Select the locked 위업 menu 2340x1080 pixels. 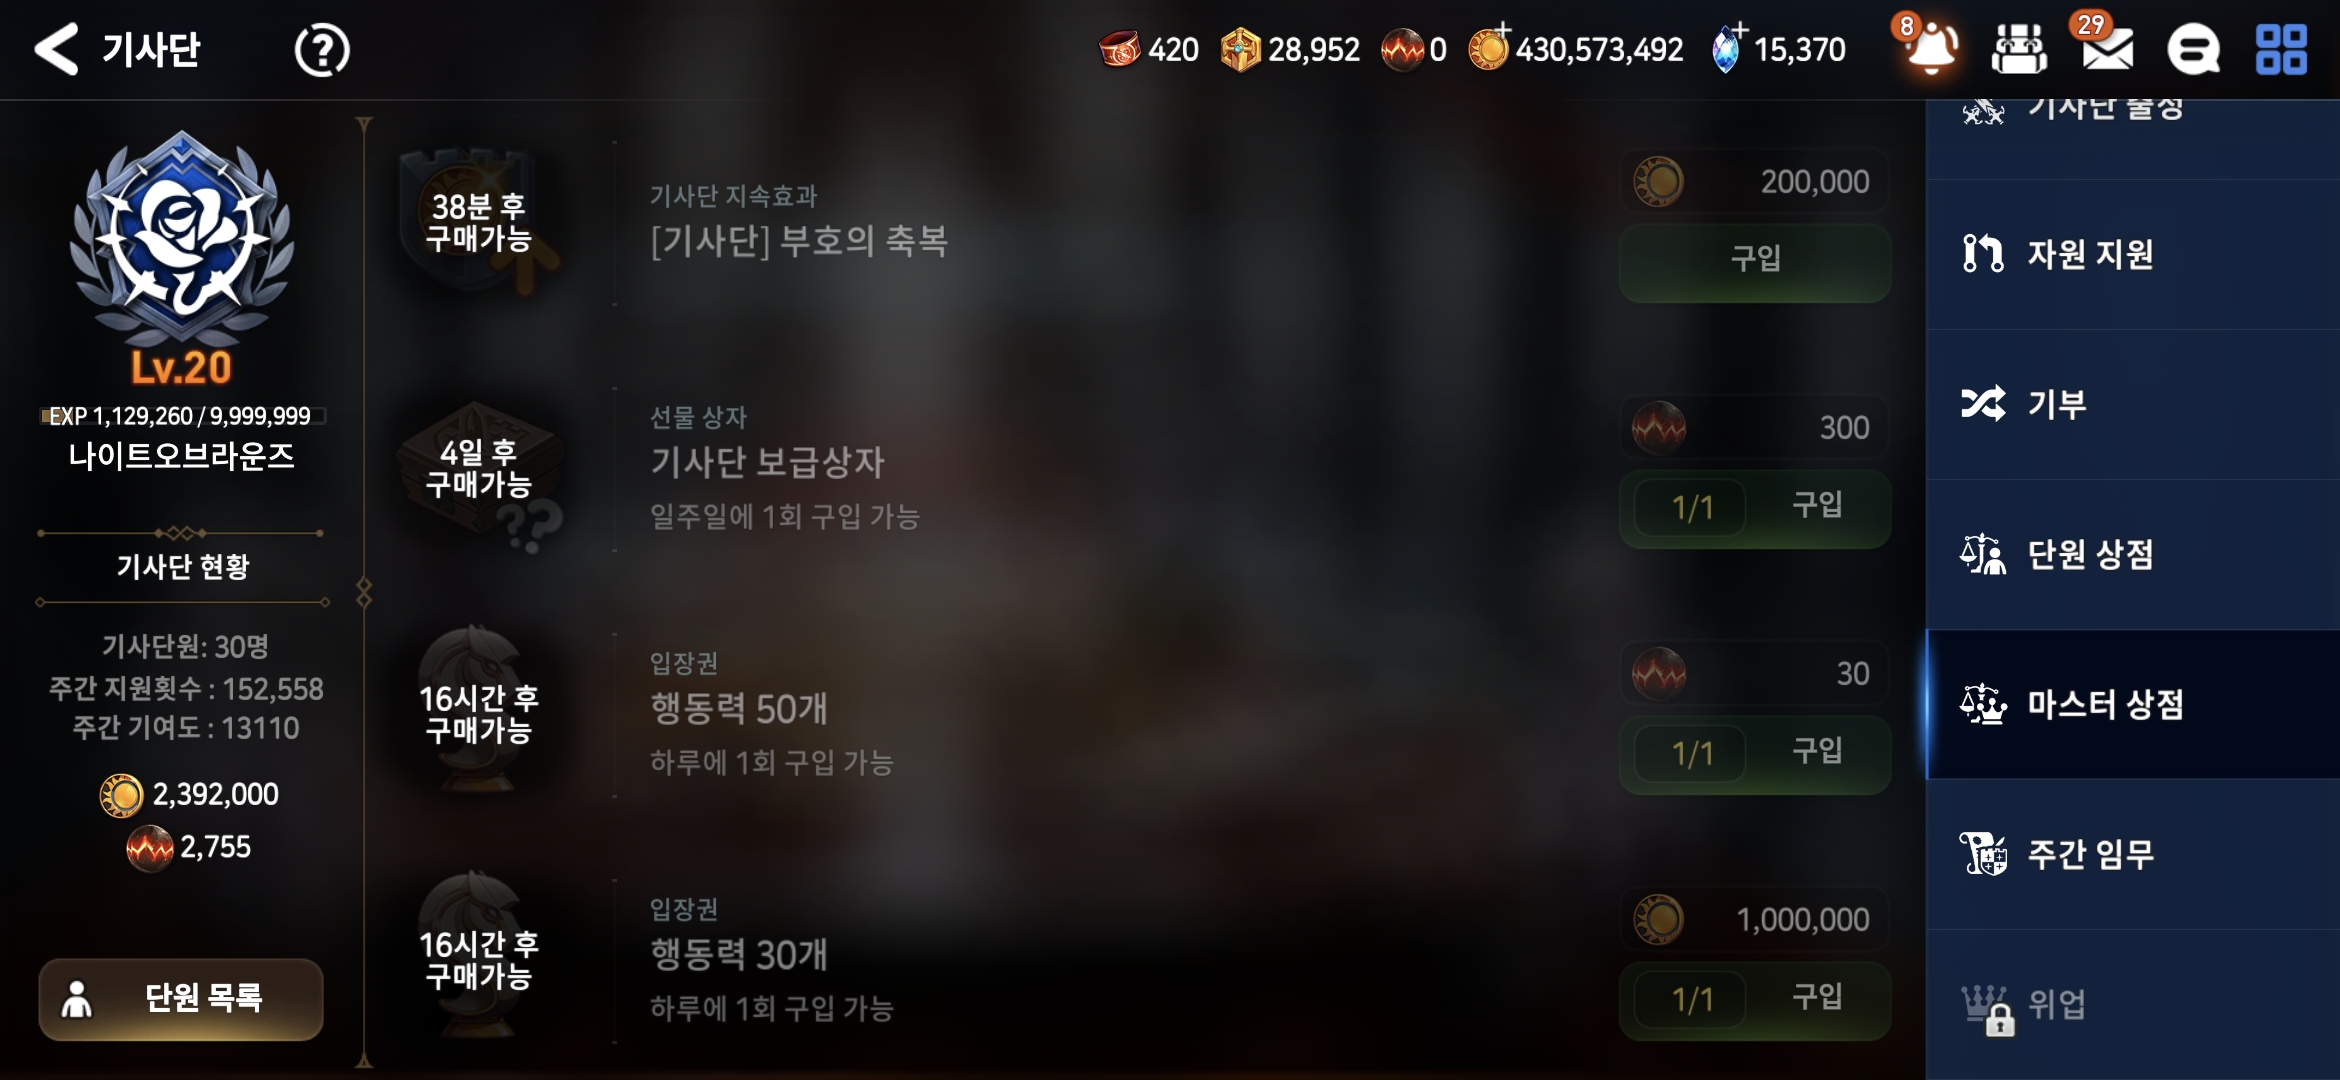(2133, 1004)
